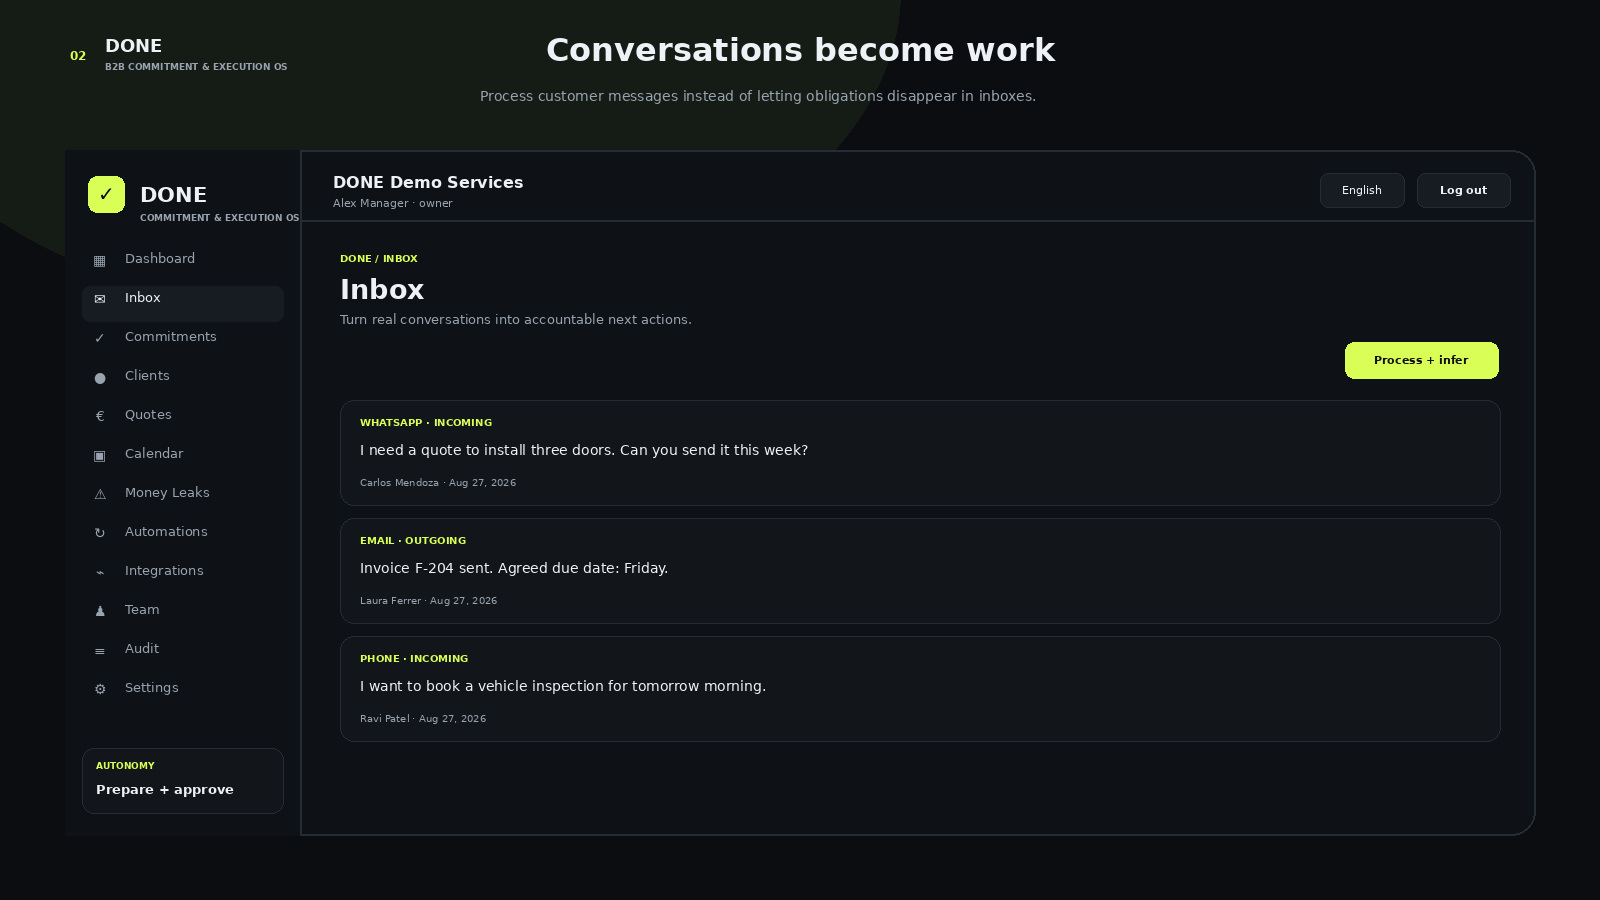Click the DONE Demo Services workspace name
The image size is (1600, 900).
[x=428, y=182]
